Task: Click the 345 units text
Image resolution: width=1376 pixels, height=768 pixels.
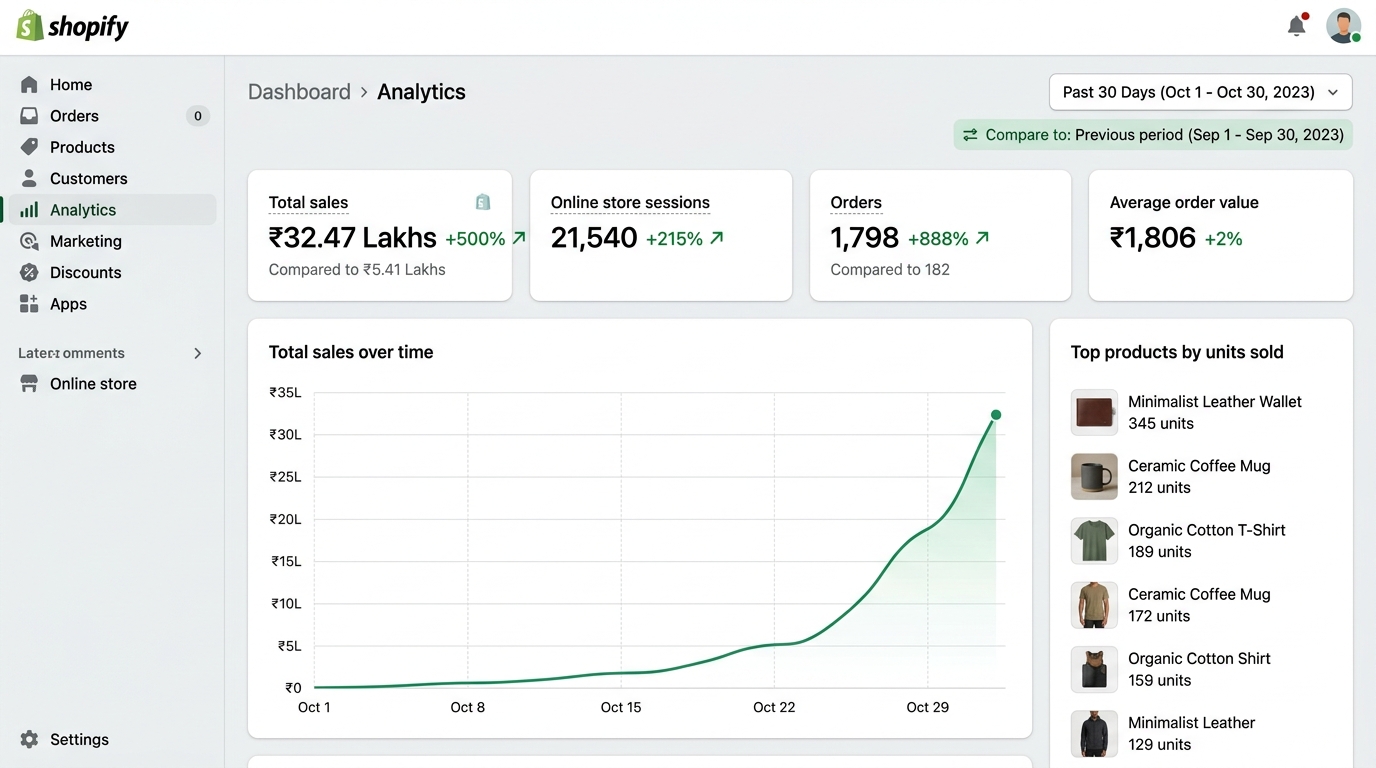Action: (1161, 424)
